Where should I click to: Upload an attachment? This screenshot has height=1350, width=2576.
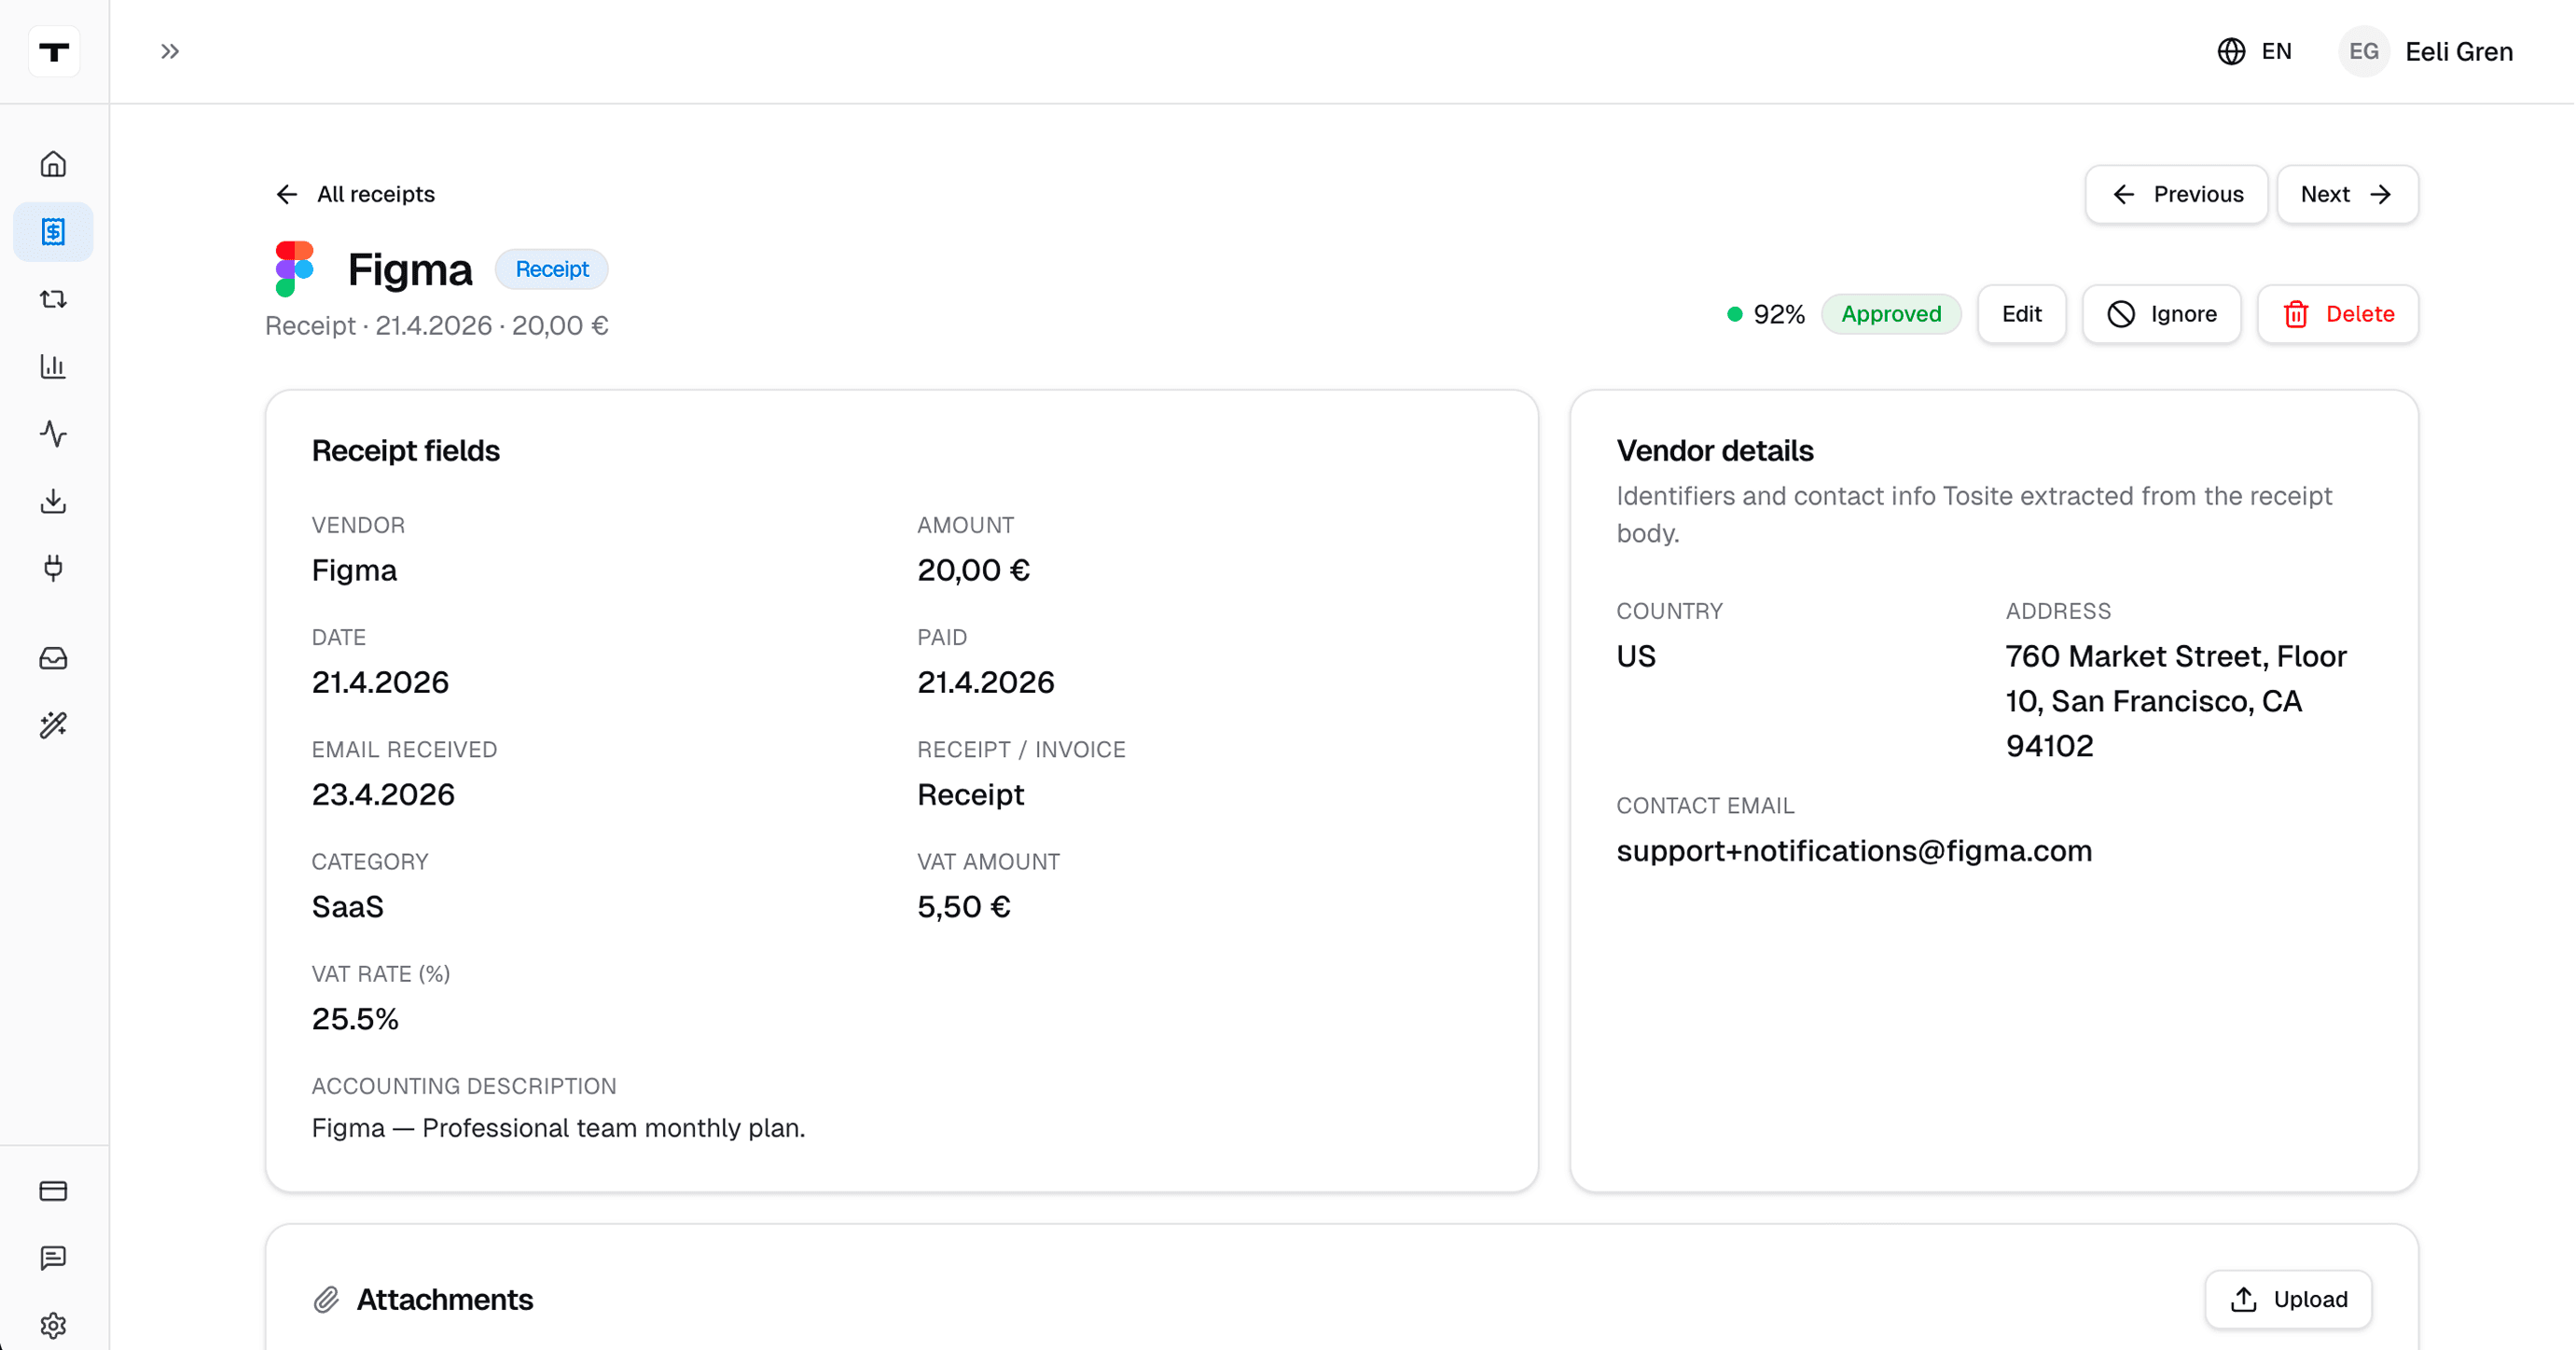[x=2288, y=1299]
